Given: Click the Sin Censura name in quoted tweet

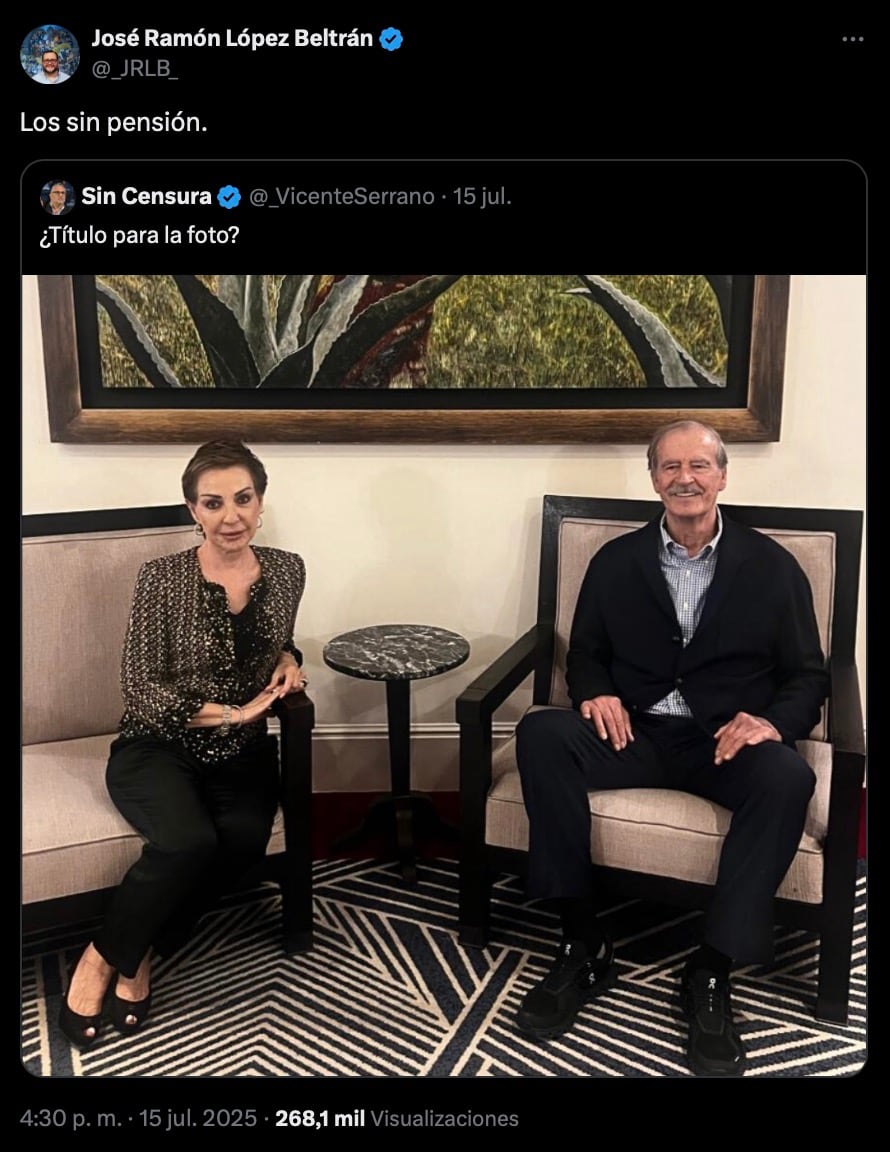Looking at the screenshot, I should coord(146,197).
